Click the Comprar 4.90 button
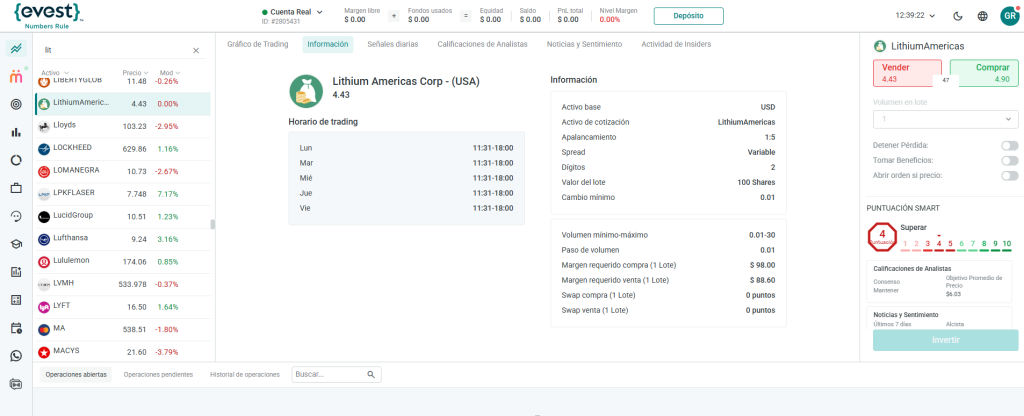Viewport: 1024px width, 416px height. [984, 73]
